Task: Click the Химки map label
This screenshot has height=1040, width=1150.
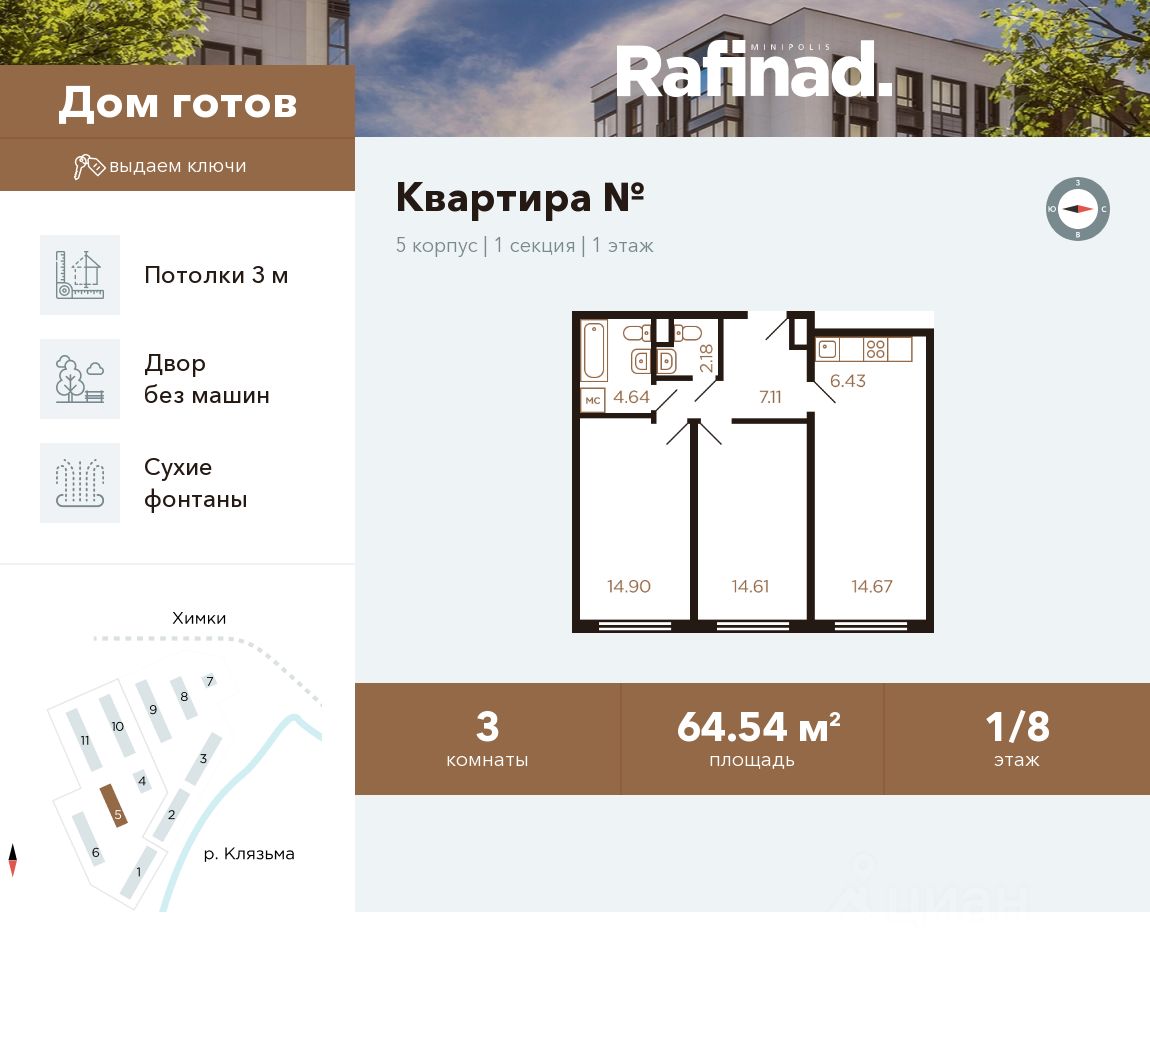Action: [x=199, y=618]
